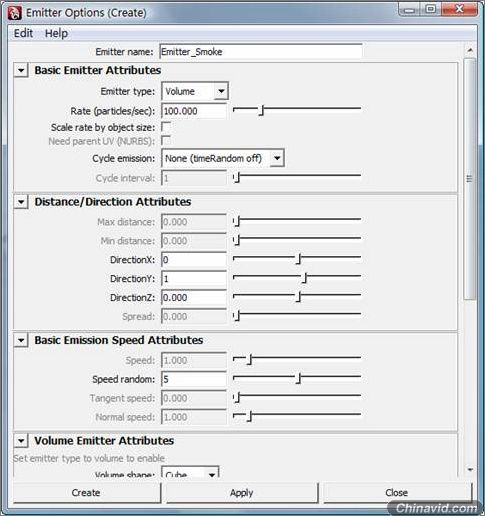The width and height of the screenshot is (485, 516).
Task: Click the Close button at bottom
Action: [x=397, y=493]
